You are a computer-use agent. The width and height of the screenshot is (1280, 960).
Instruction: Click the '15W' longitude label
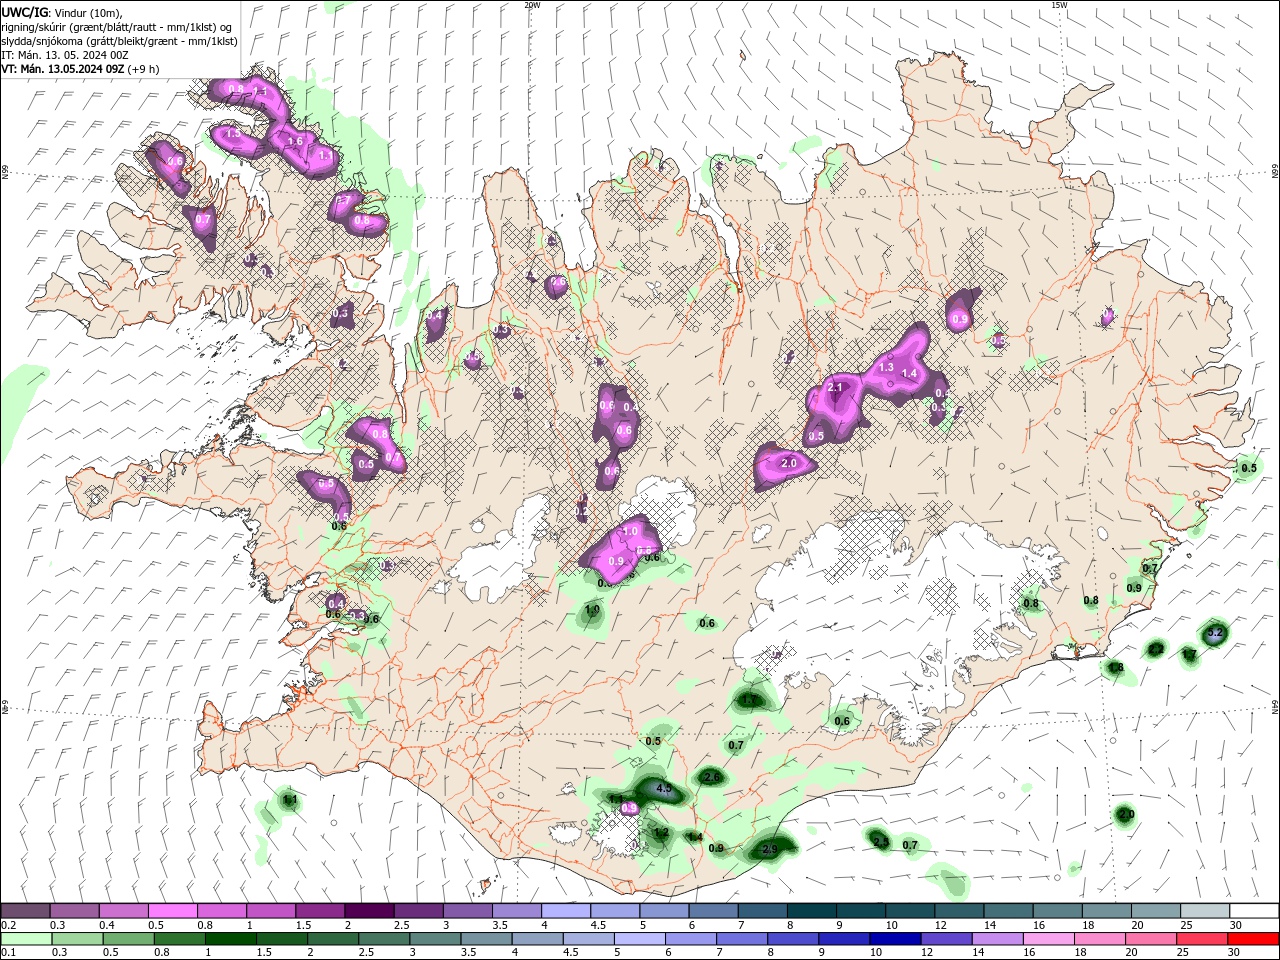1059,5
